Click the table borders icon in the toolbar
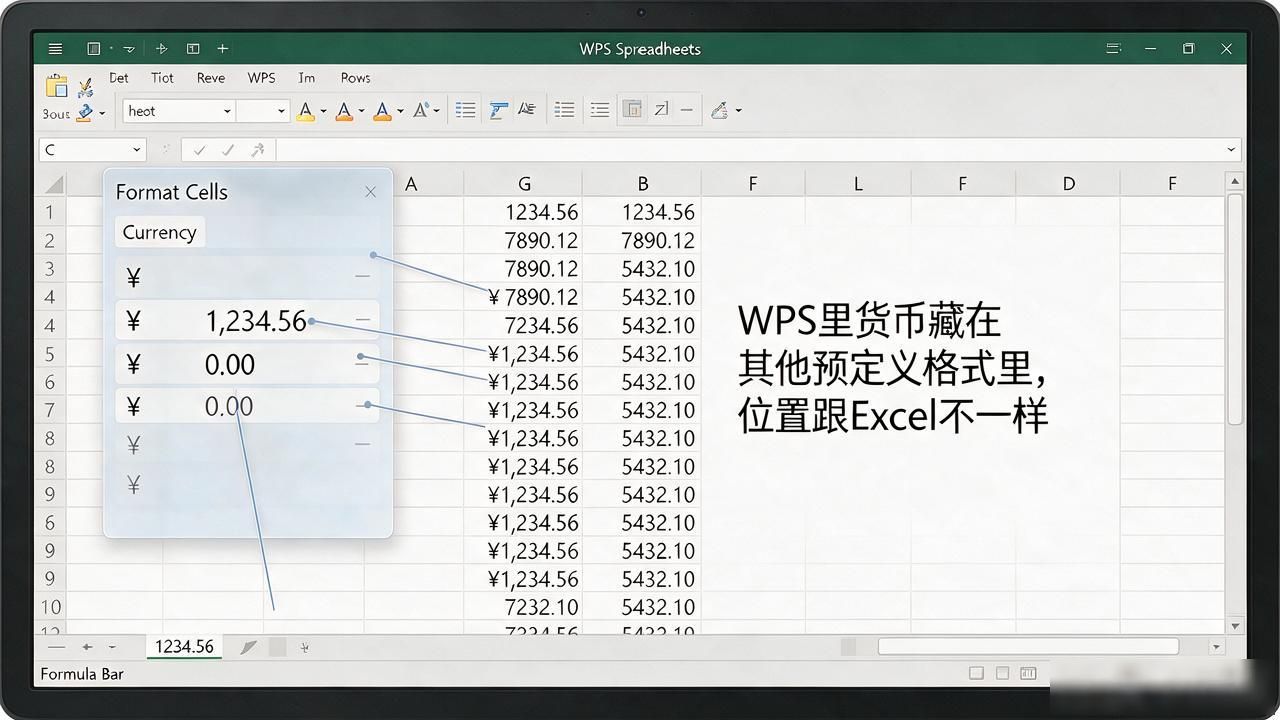Viewport: 1280px width, 720px height. (x=632, y=110)
